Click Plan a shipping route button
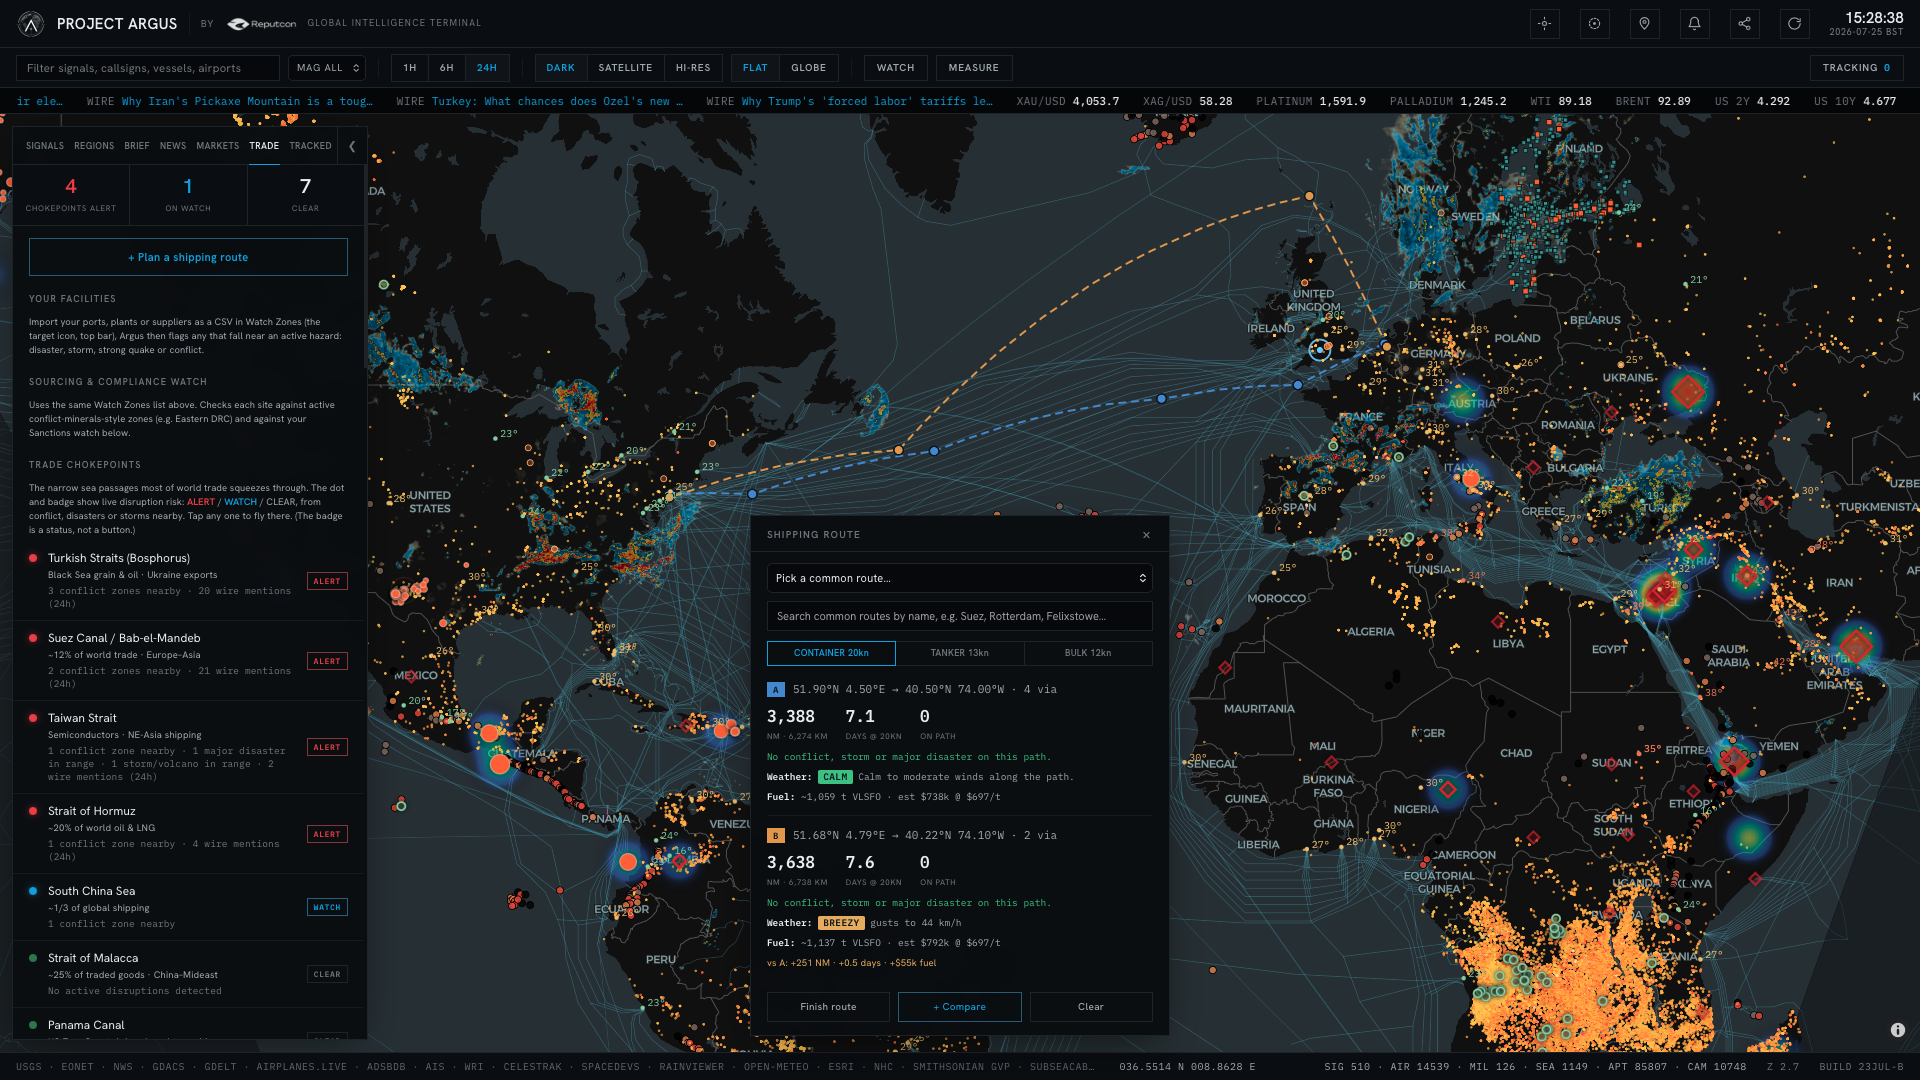Image resolution: width=1920 pixels, height=1080 pixels. coord(188,257)
